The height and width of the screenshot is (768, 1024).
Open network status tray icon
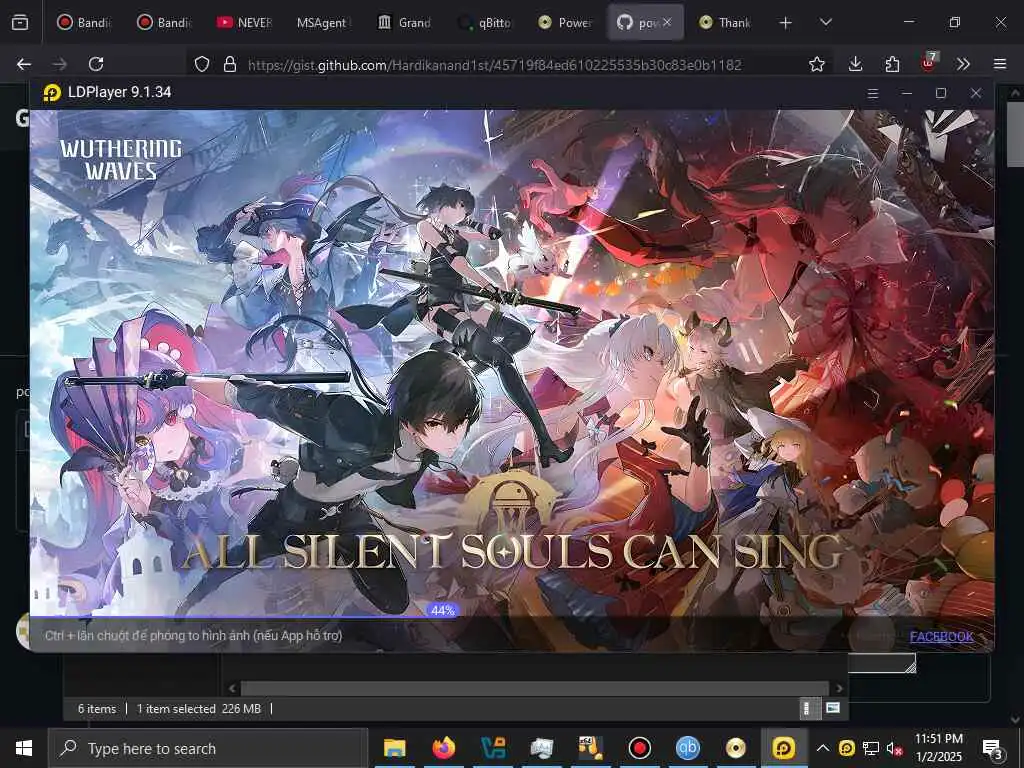click(871, 748)
